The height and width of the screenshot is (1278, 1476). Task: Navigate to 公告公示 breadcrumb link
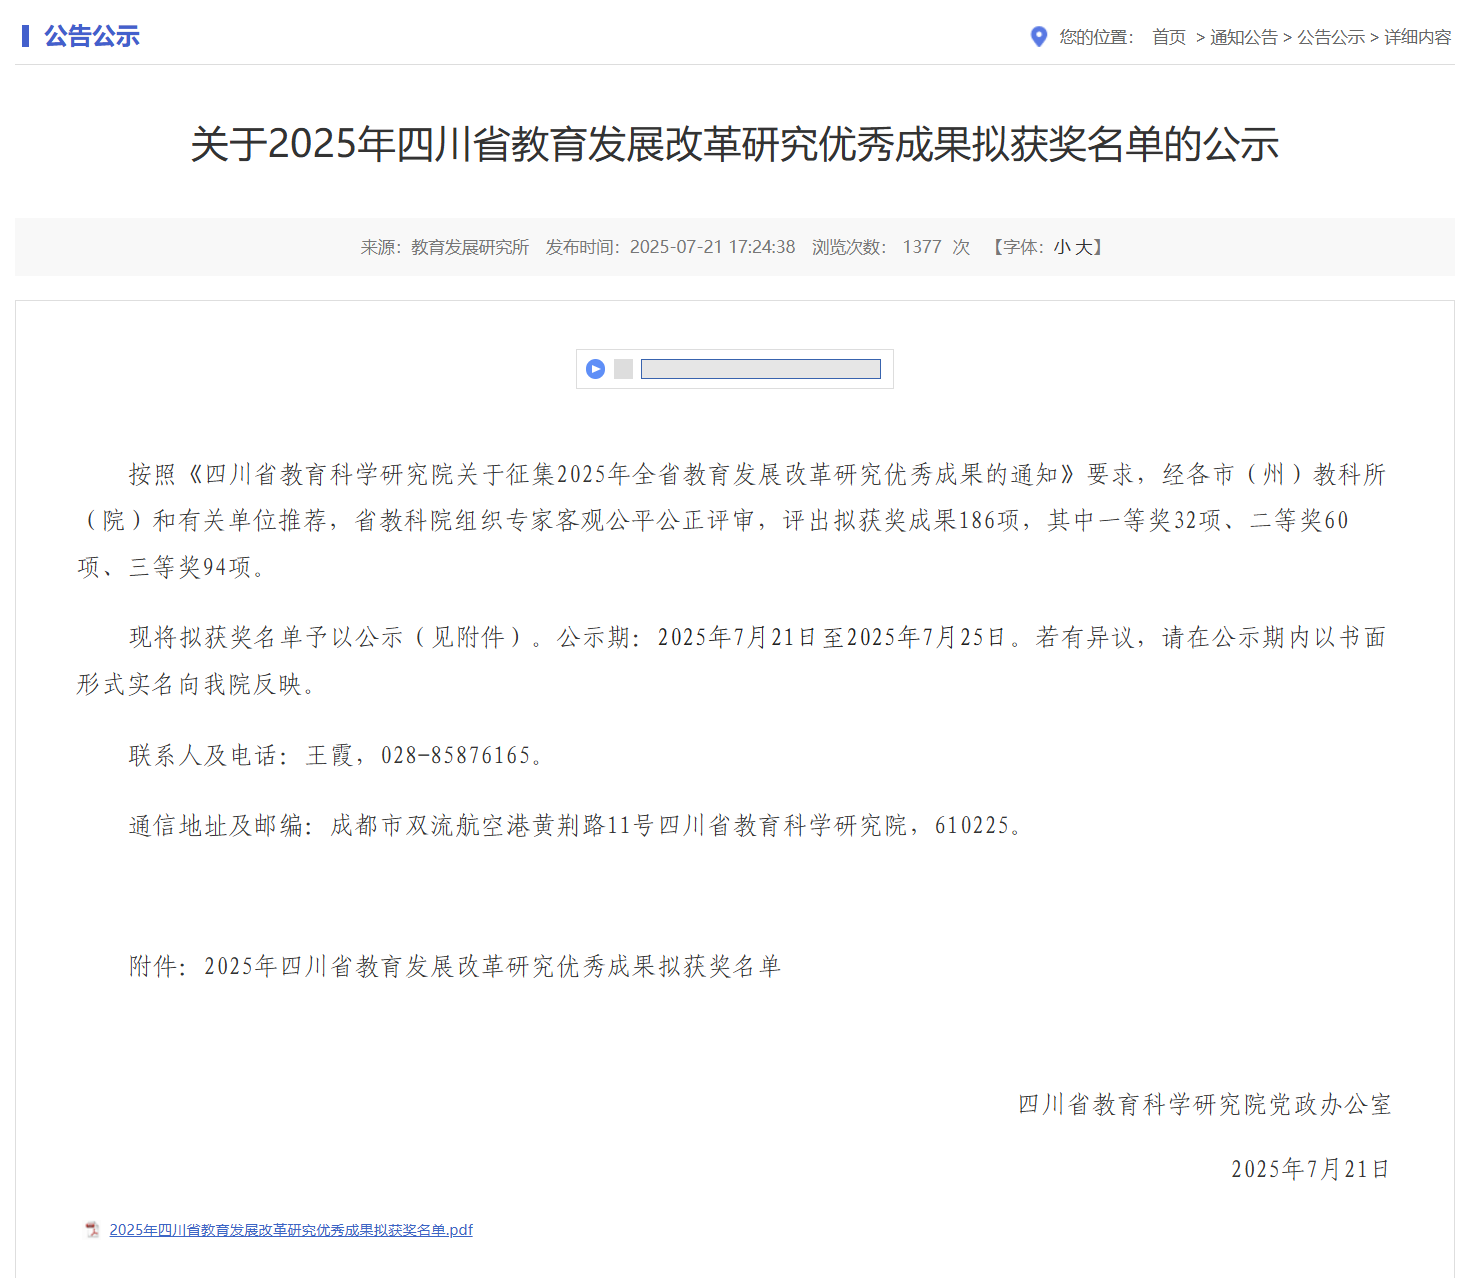(1330, 37)
